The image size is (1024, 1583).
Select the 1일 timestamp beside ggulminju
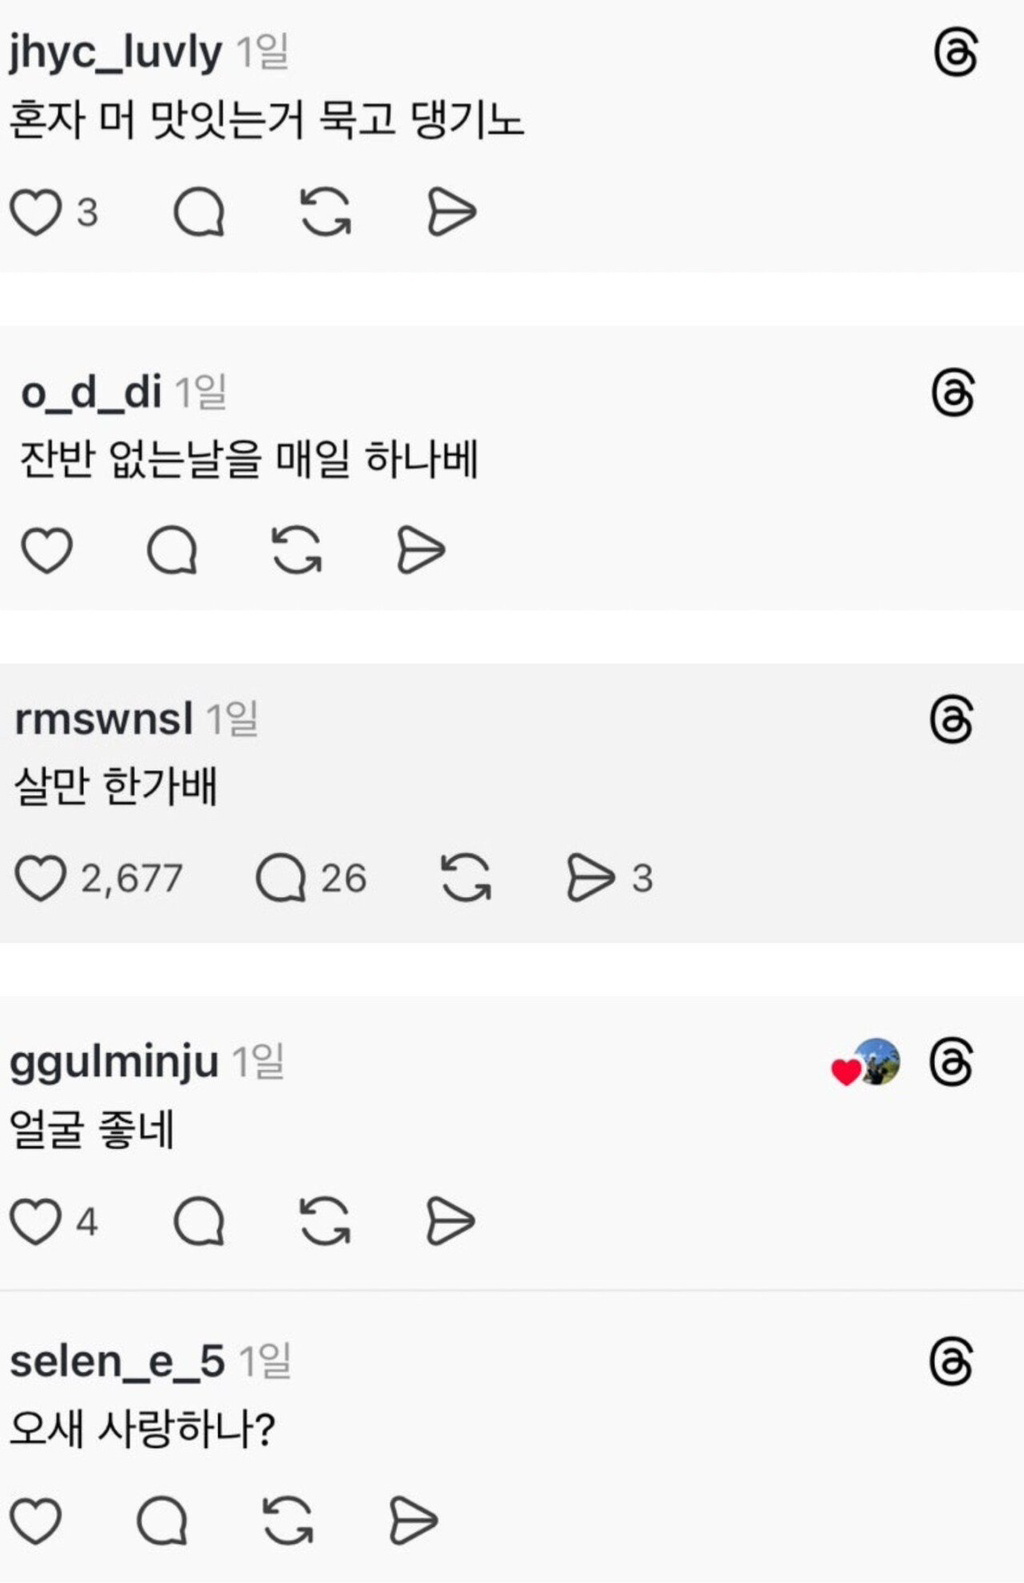click(x=260, y=1062)
